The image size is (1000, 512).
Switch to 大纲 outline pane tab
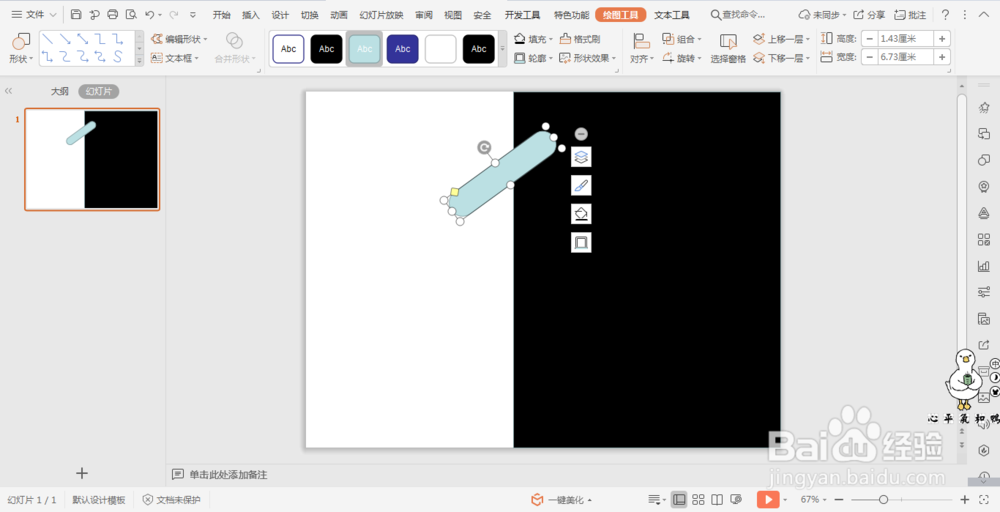coord(59,91)
